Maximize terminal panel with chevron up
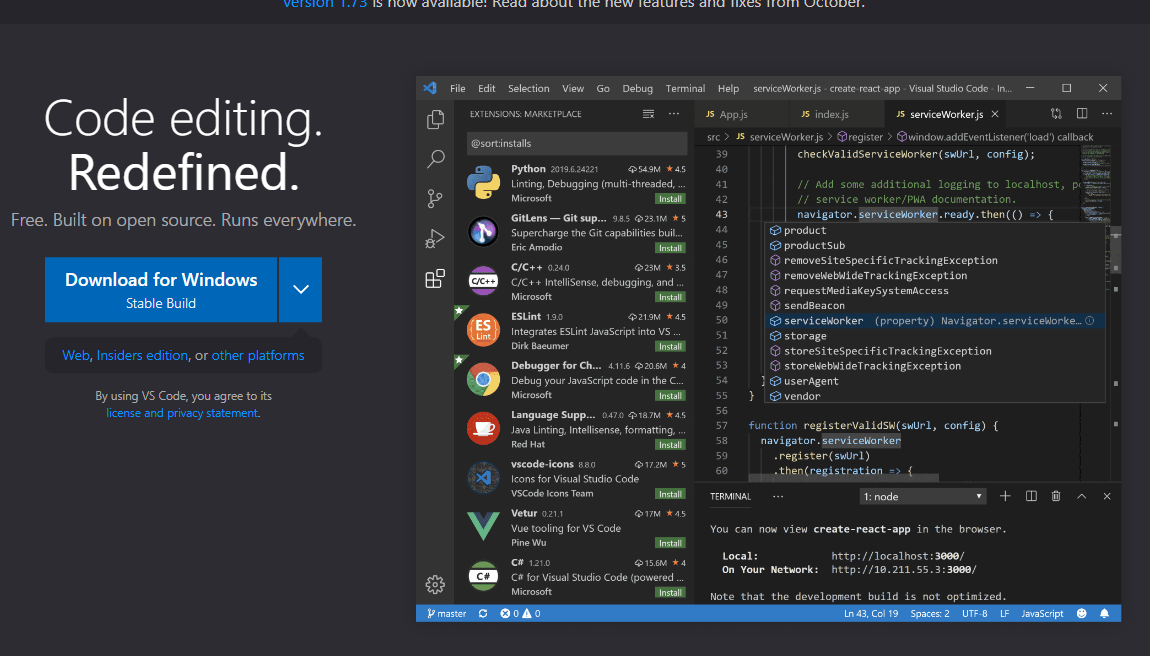1150x656 pixels. click(x=1082, y=496)
